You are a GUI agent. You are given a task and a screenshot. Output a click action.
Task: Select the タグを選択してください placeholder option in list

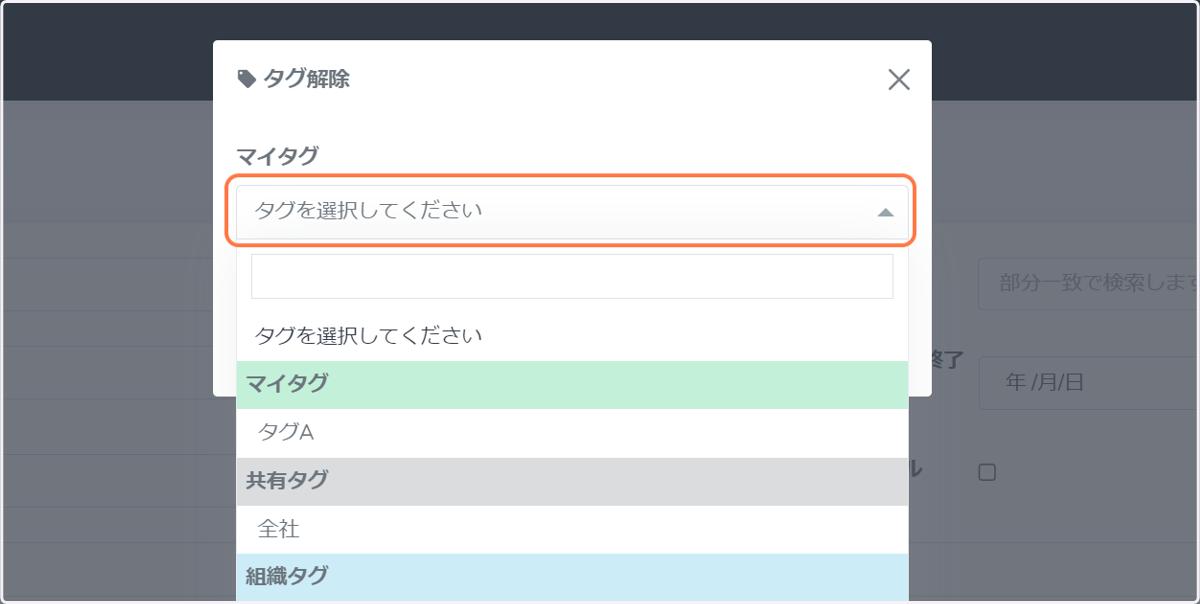coord(572,336)
